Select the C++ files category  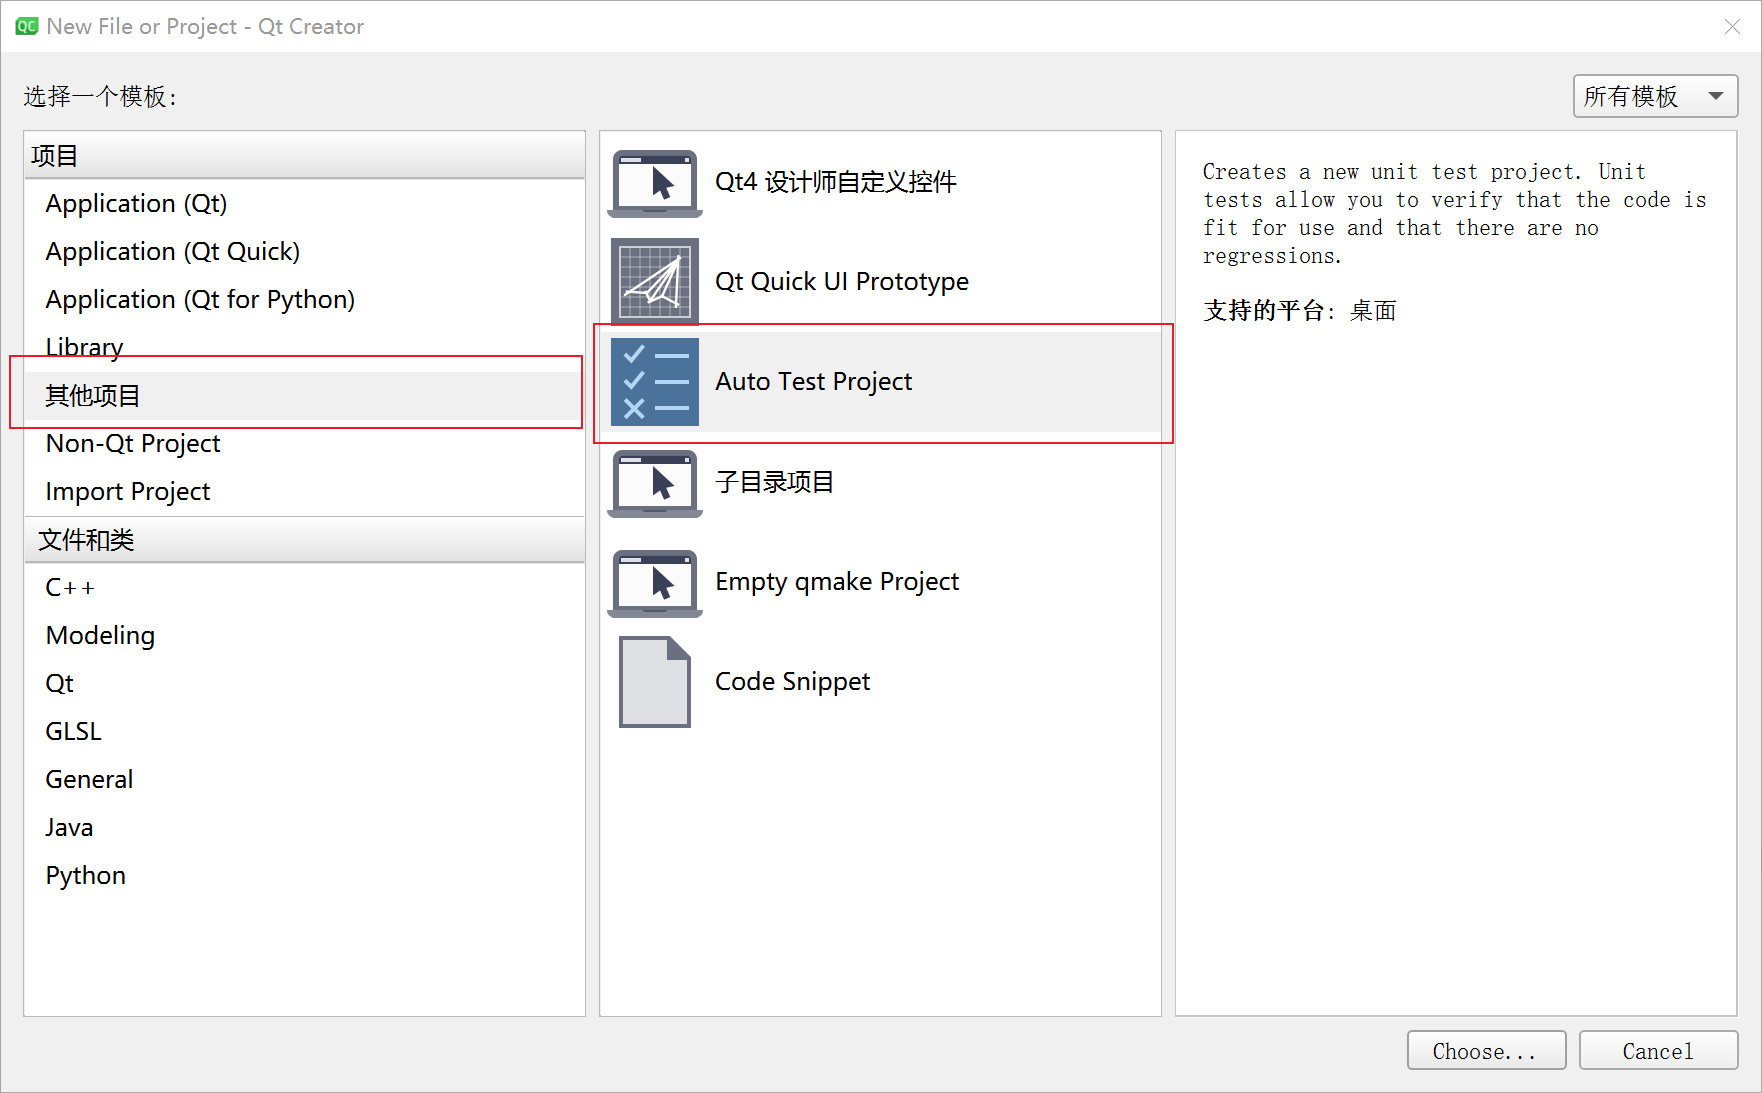[304, 588]
